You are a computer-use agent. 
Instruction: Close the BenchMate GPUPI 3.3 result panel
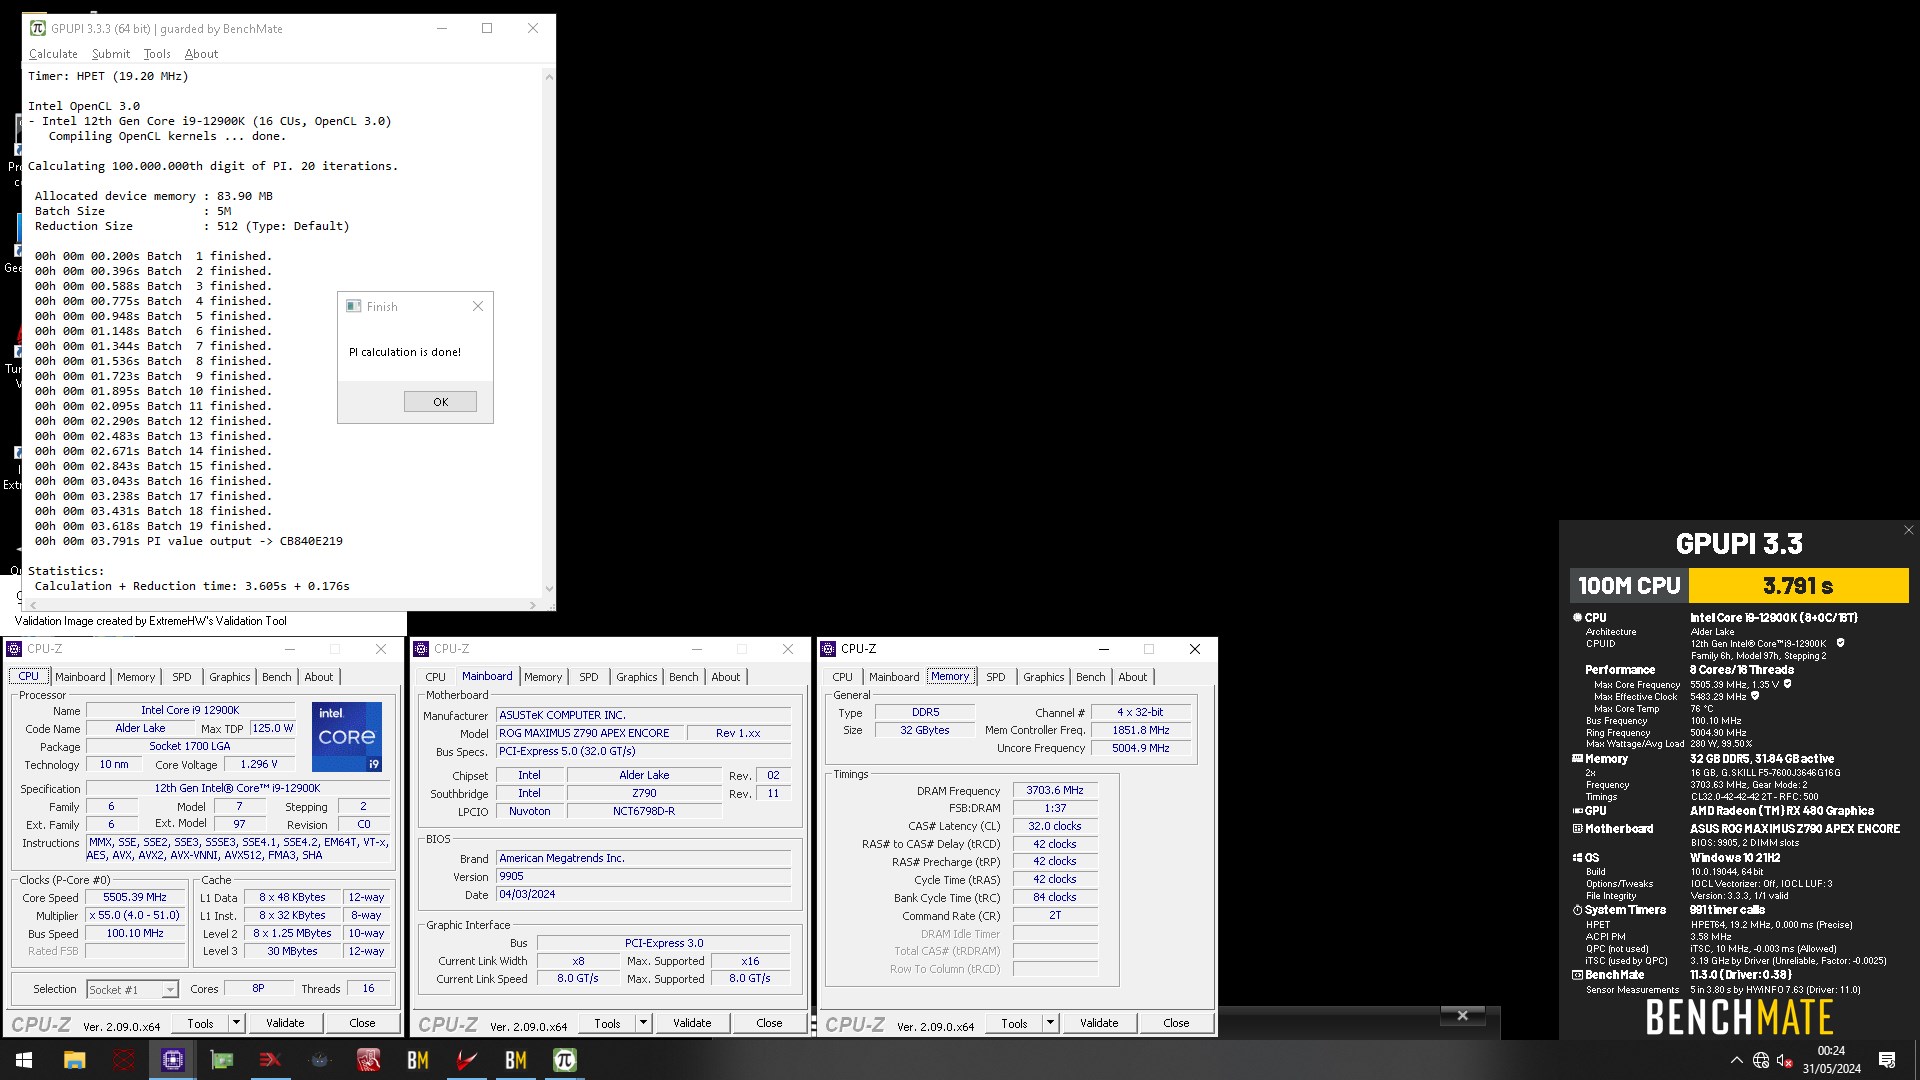pos(1908,531)
